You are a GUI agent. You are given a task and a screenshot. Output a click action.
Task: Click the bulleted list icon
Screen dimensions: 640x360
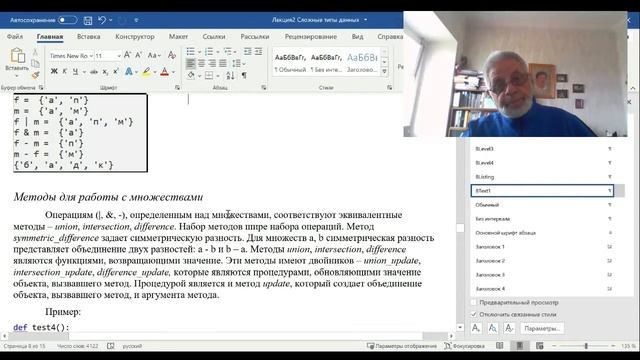coord(191,52)
